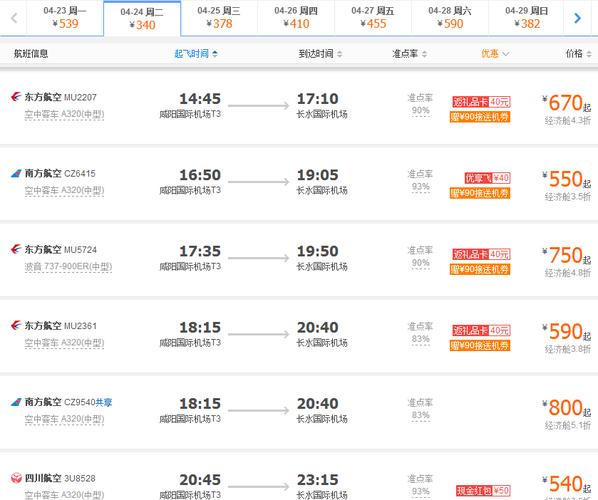The height and width of the screenshot is (500, 598).
Task: Expand the 优惠 discount filter
Action: tap(495, 54)
